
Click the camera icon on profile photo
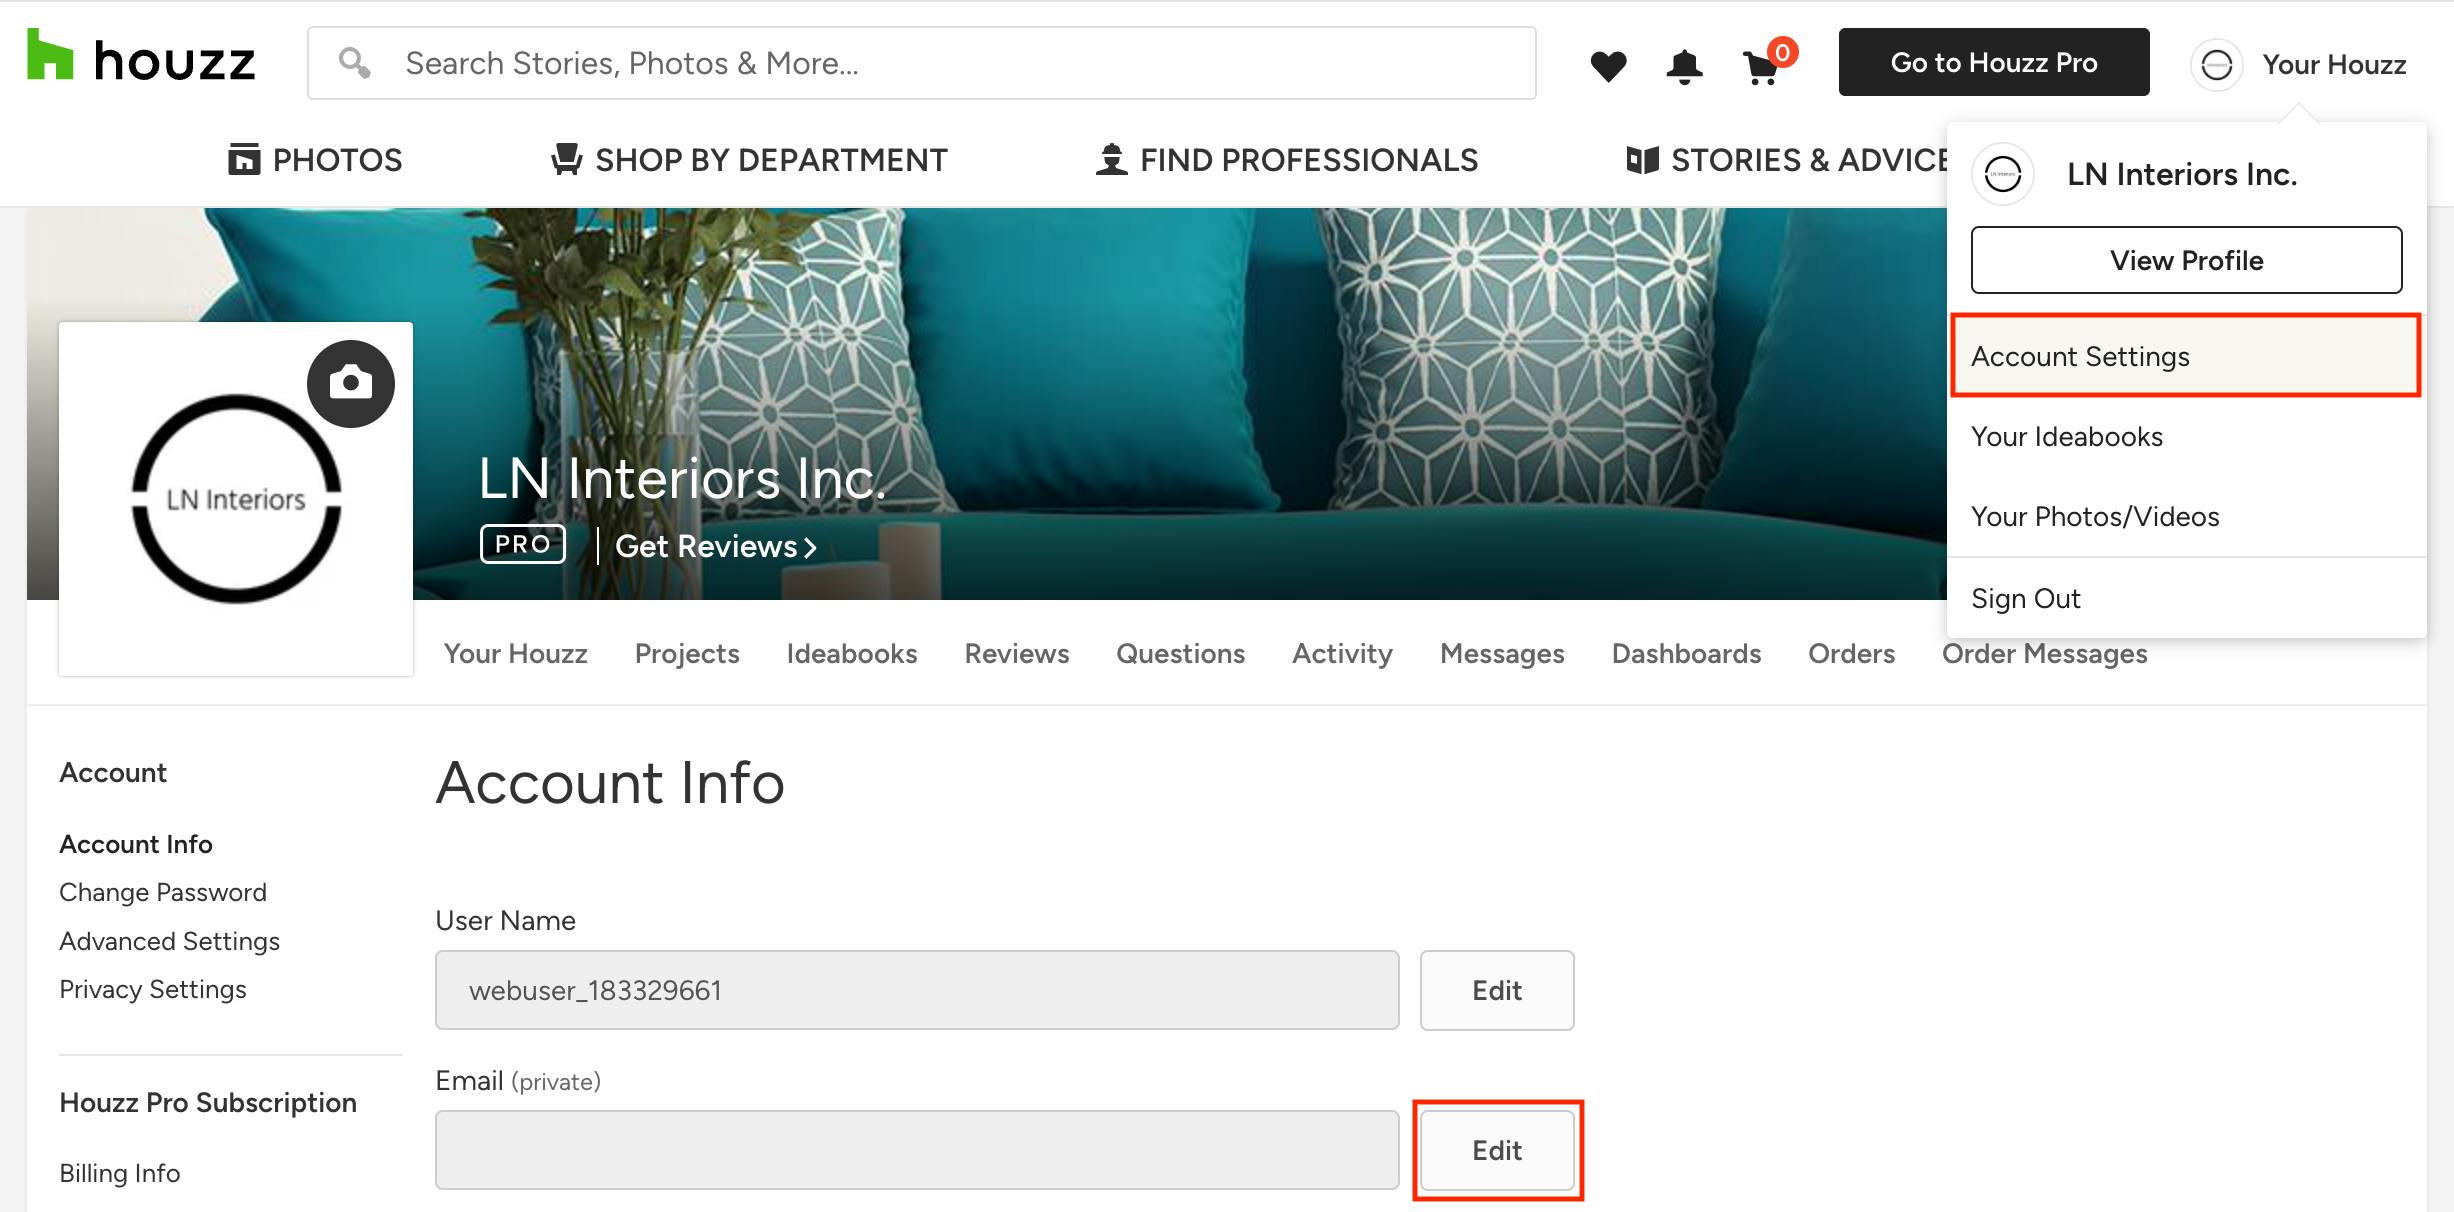pyautogui.click(x=351, y=383)
